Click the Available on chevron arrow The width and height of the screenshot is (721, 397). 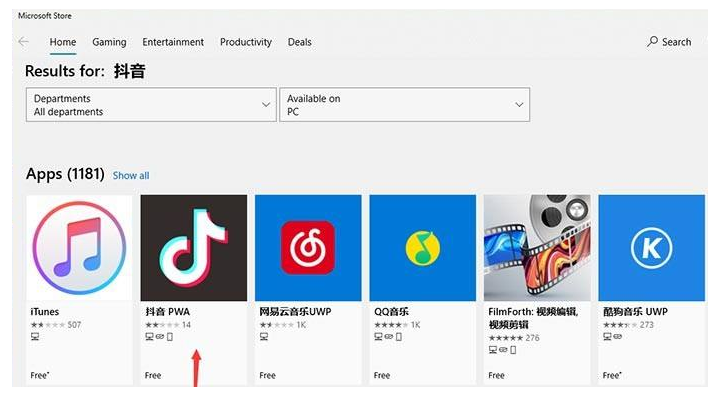519,105
